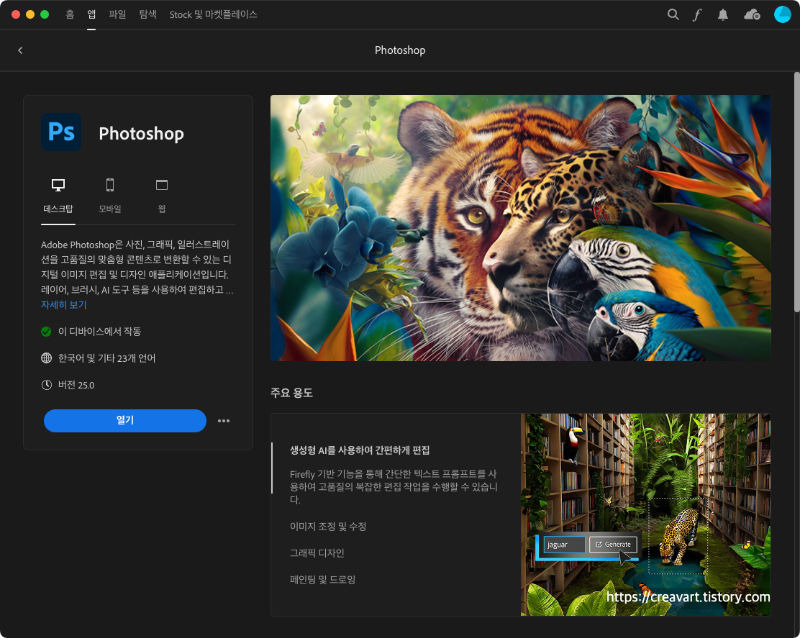Open the 홈 menu tab

point(70,14)
